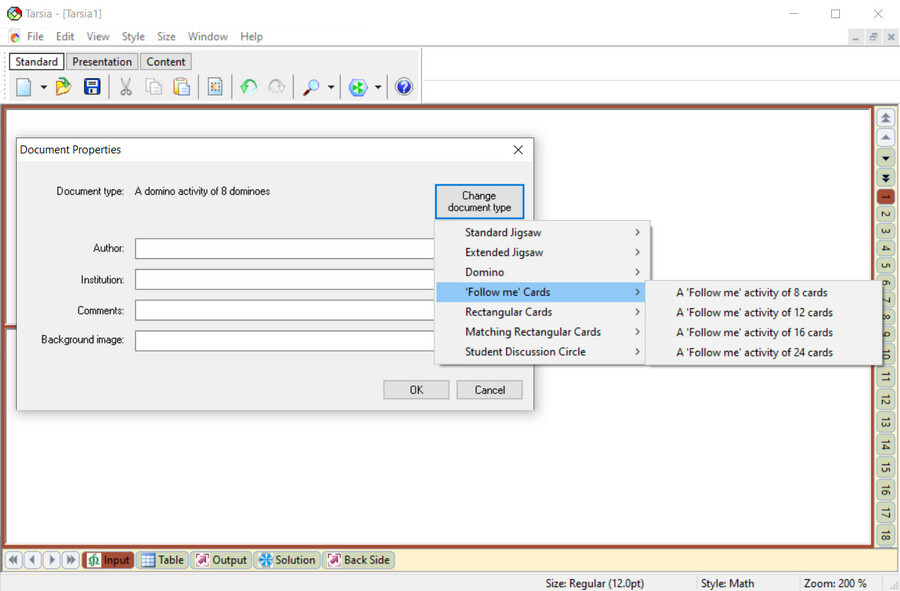Select the 'Follow me' Cards menu entry
The image size is (900, 591).
[x=541, y=292]
